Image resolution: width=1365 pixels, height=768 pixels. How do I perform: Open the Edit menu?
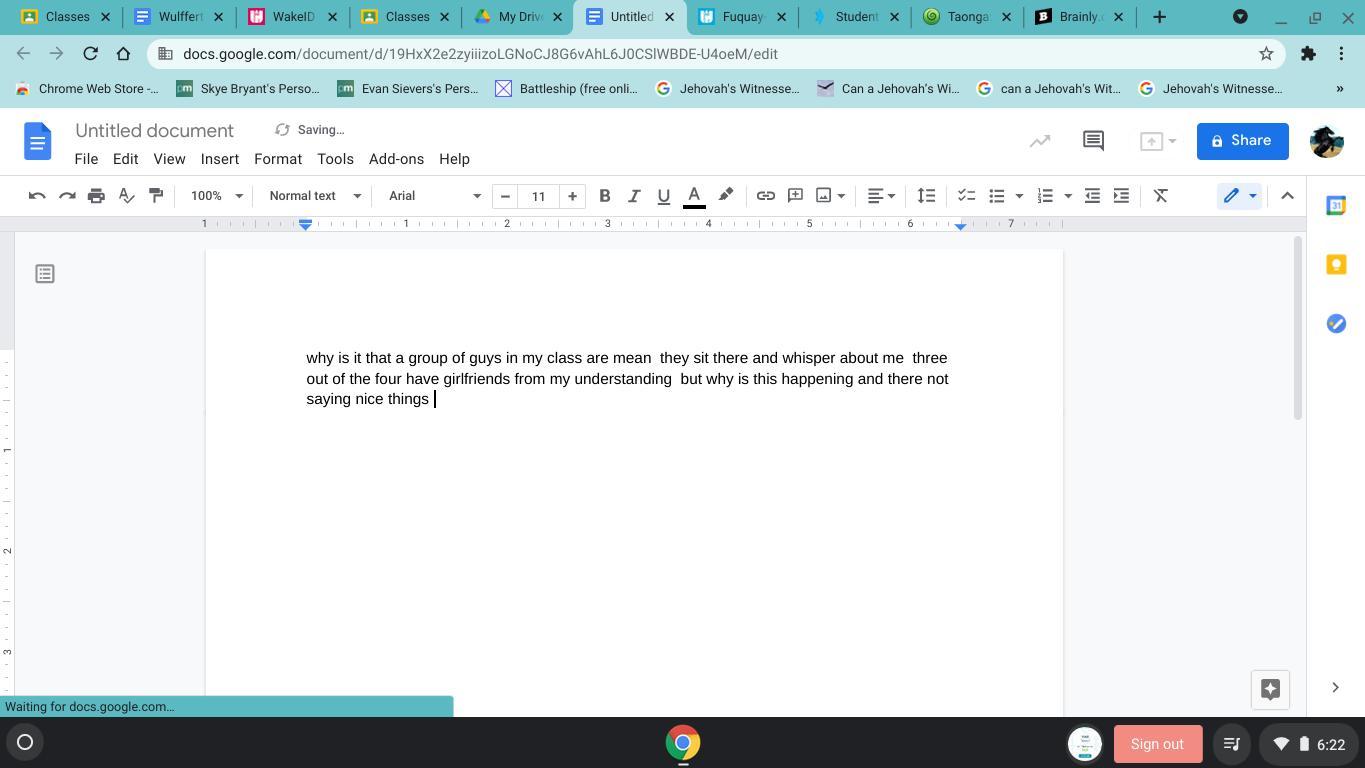(x=125, y=159)
